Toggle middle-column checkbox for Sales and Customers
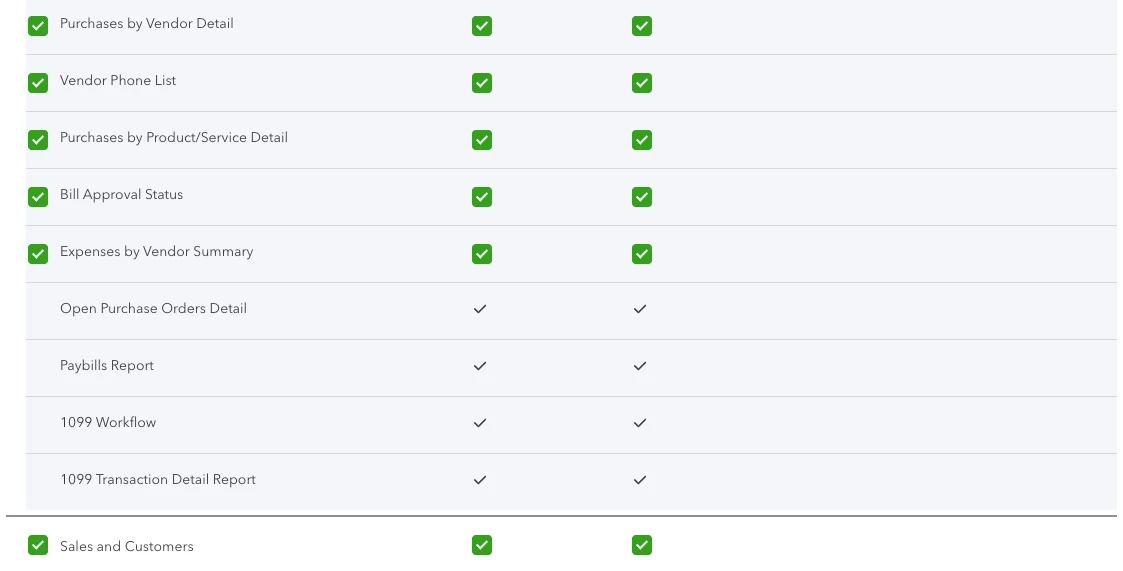1123x571 pixels. (482, 545)
